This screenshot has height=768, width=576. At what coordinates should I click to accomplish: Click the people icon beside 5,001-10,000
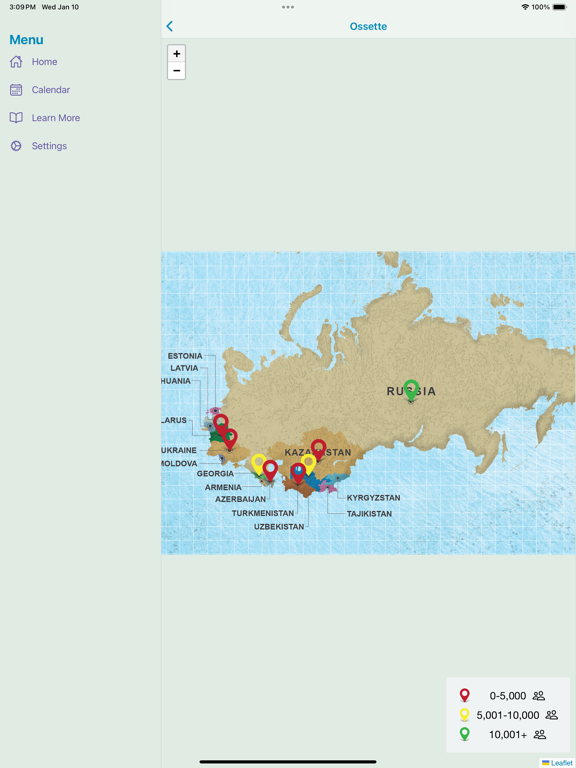click(x=552, y=715)
